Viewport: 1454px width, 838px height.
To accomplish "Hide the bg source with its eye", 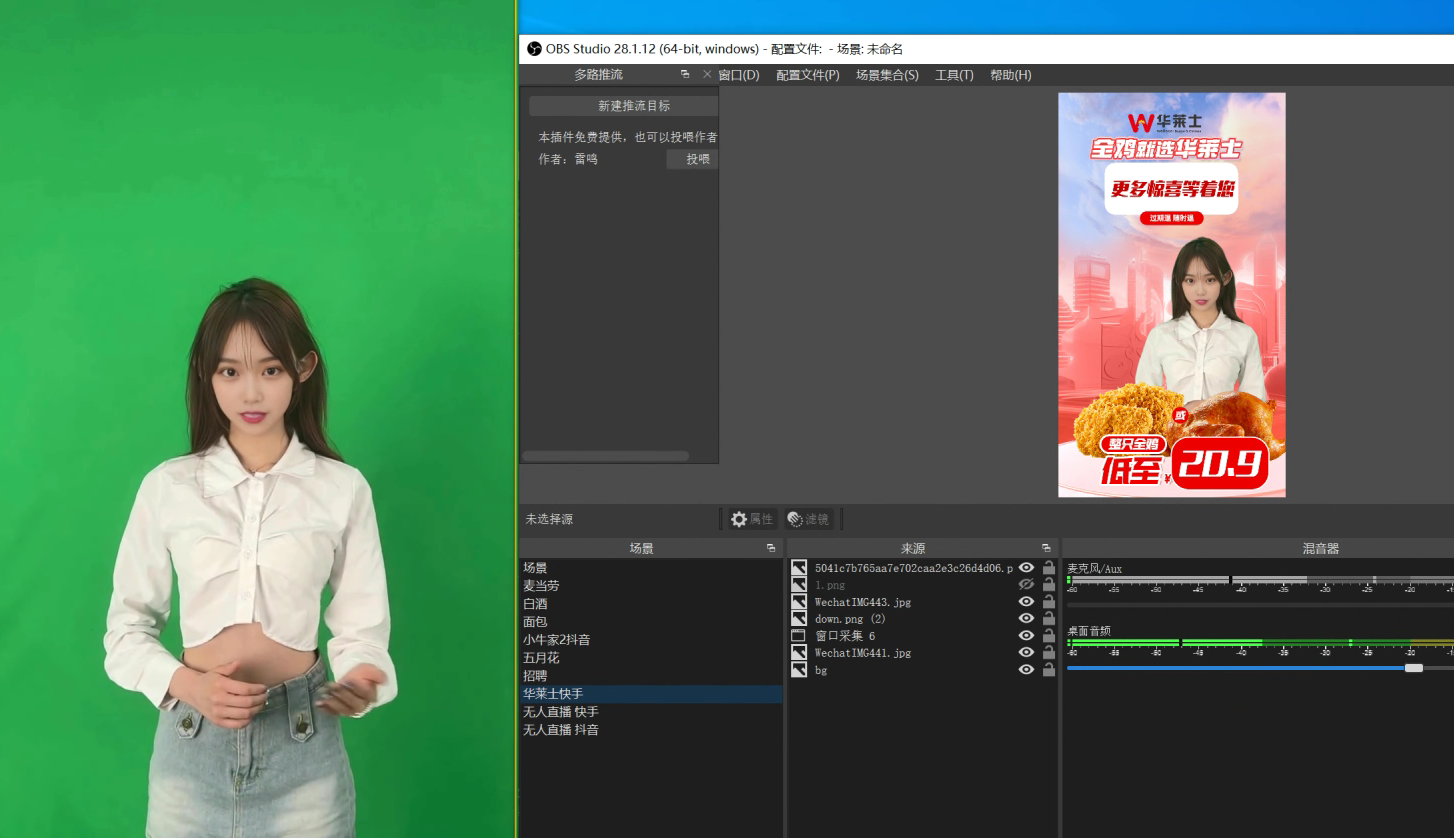I will (x=1026, y=670).
